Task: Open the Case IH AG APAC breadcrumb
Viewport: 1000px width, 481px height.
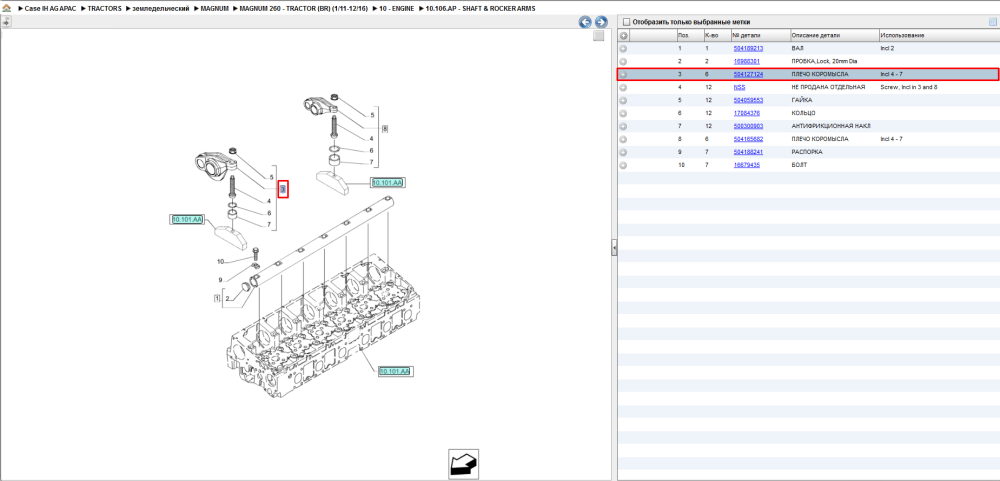Action: click(x=50, y=9)
